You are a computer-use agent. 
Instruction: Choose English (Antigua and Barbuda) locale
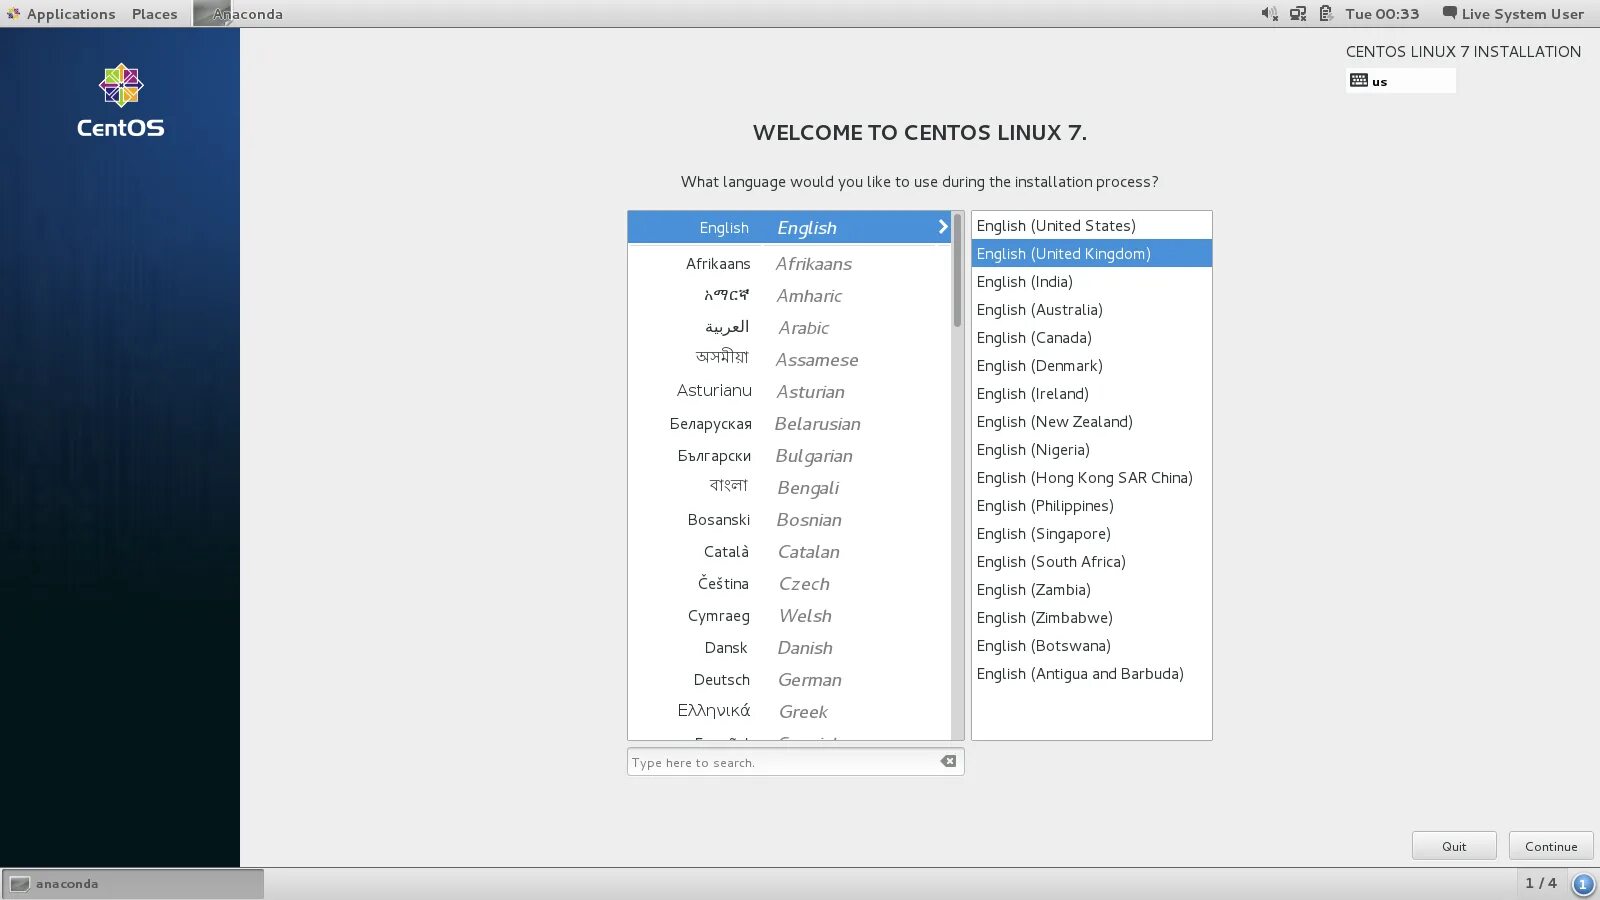click(x=1091, y=674)
